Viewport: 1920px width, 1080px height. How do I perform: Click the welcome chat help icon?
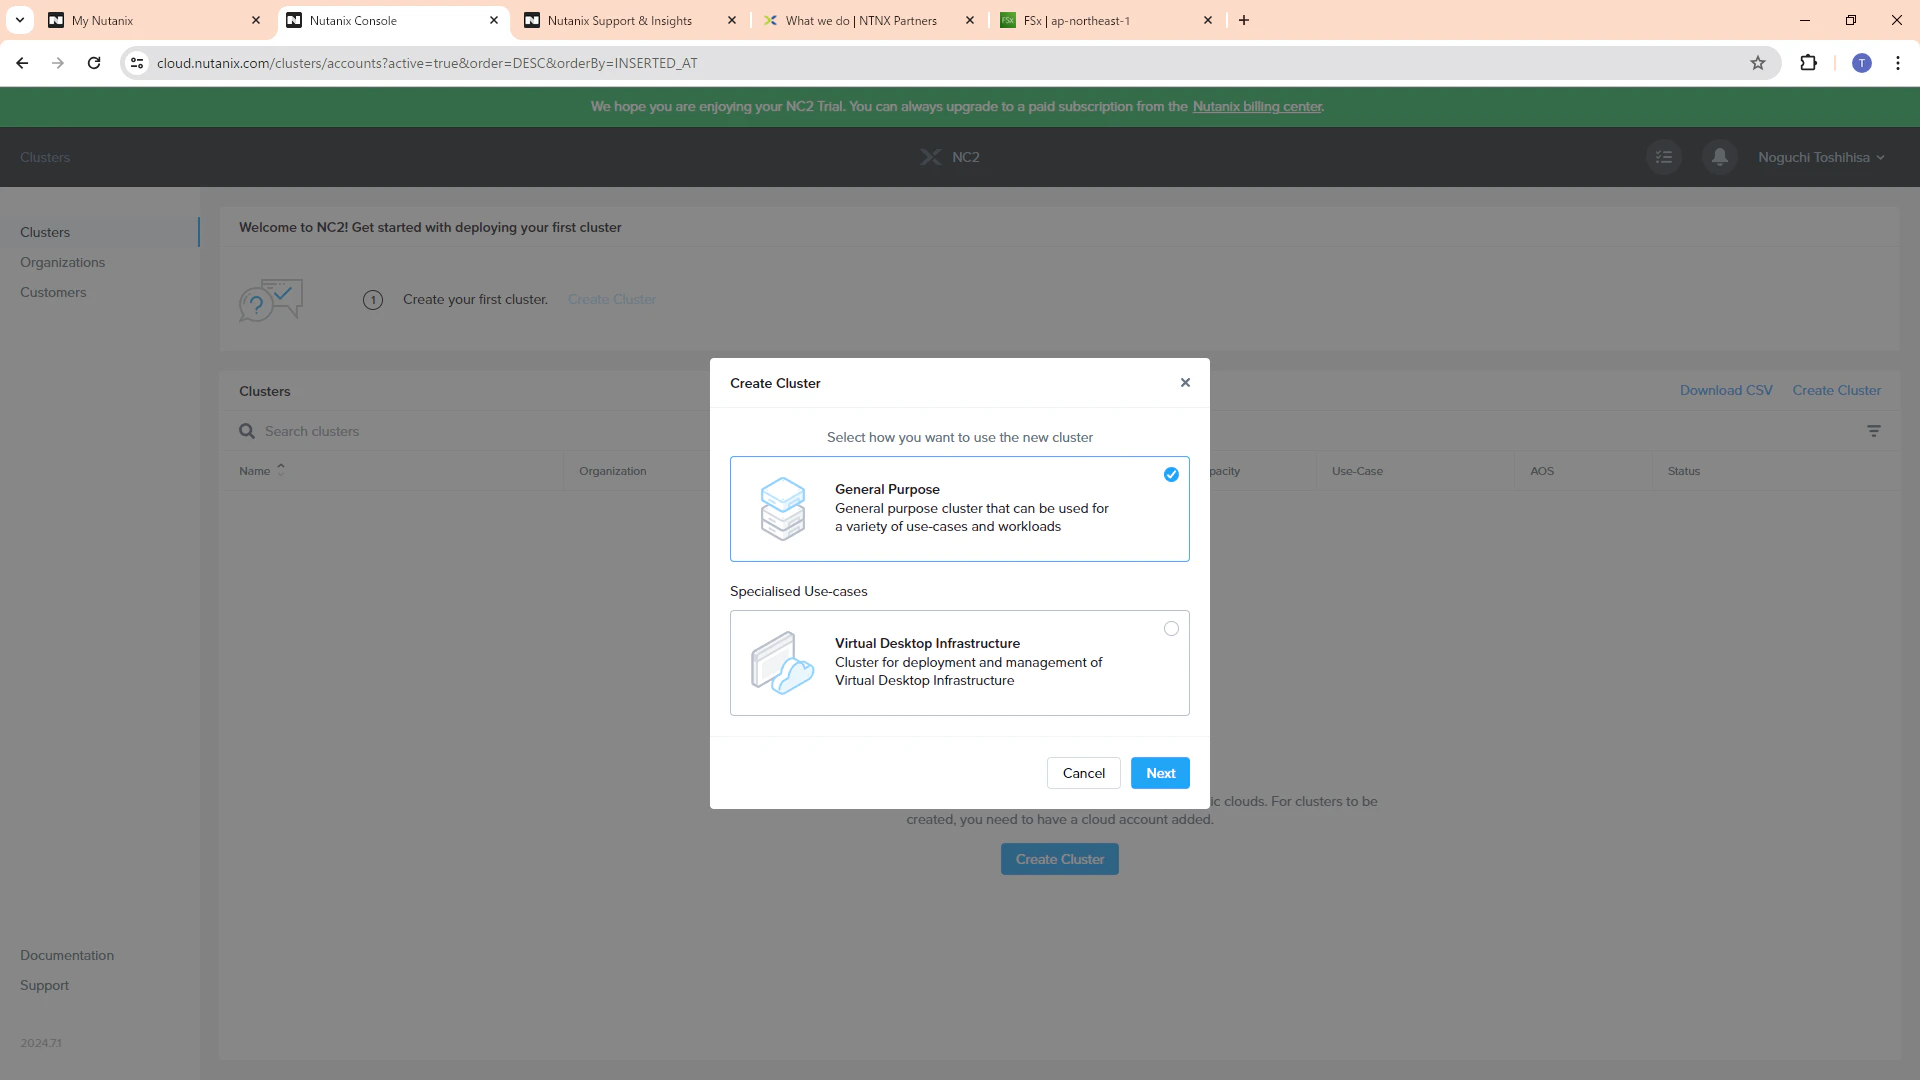[x=270, y=300]
